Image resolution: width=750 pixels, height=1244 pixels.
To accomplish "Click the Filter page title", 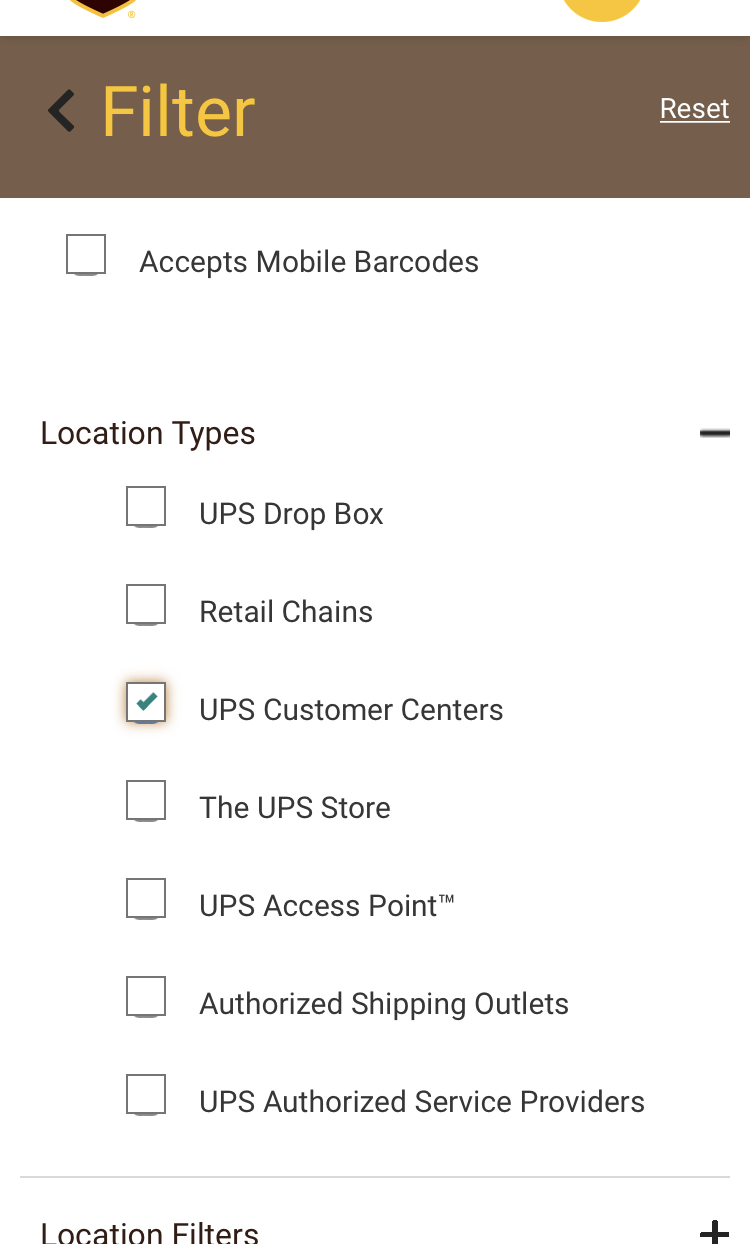I will pyautogui.click(x=179, y=111).
